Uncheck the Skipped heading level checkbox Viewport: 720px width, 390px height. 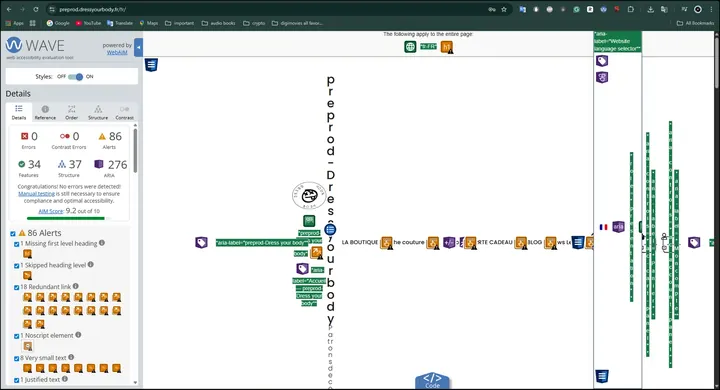[x=17, y=266]
